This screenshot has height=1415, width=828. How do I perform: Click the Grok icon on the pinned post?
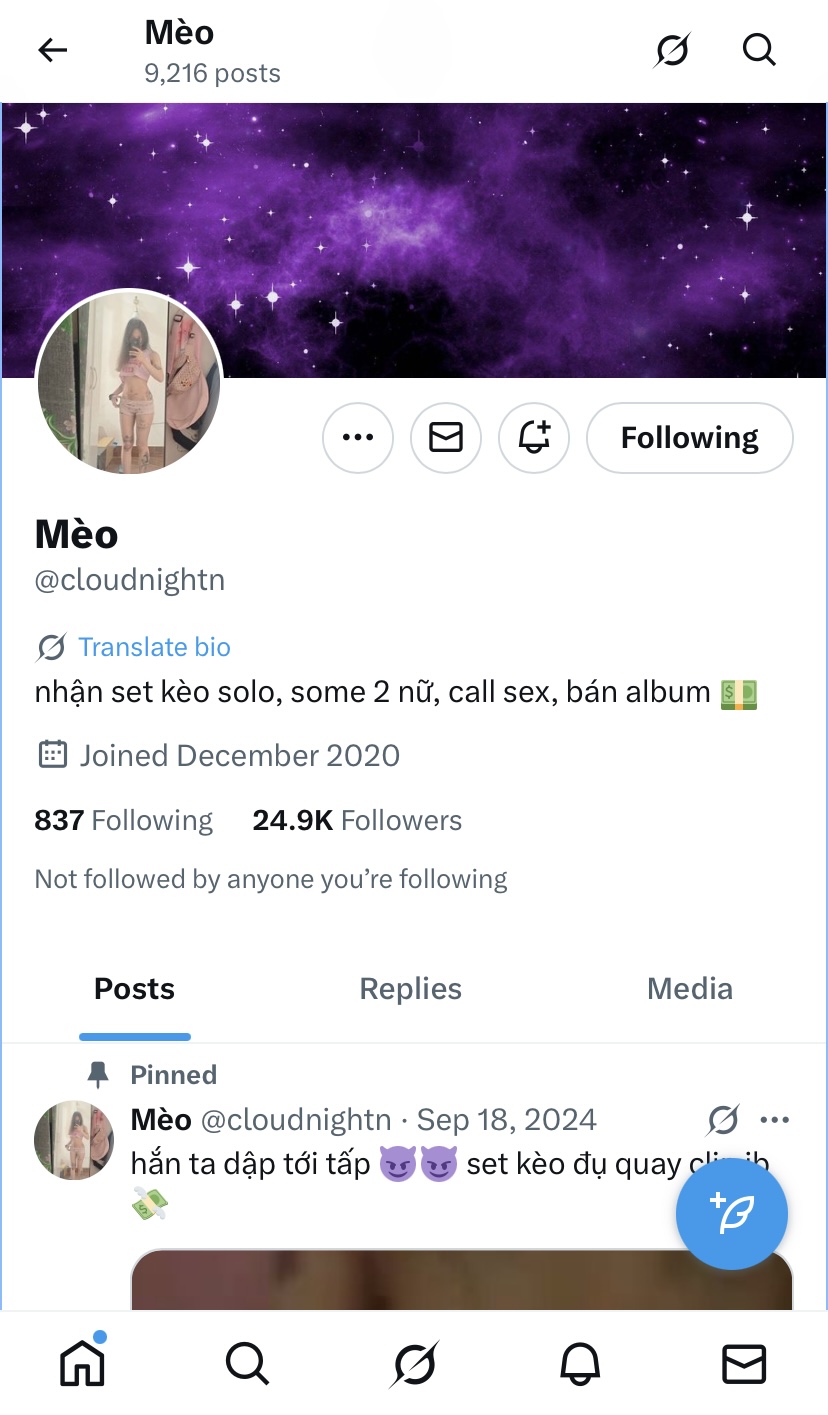click(723, 1120)
